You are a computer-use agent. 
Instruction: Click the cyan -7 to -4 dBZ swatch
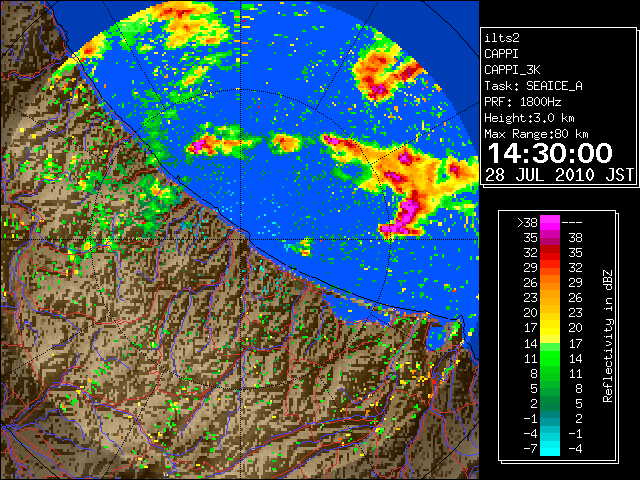point(550,448)
